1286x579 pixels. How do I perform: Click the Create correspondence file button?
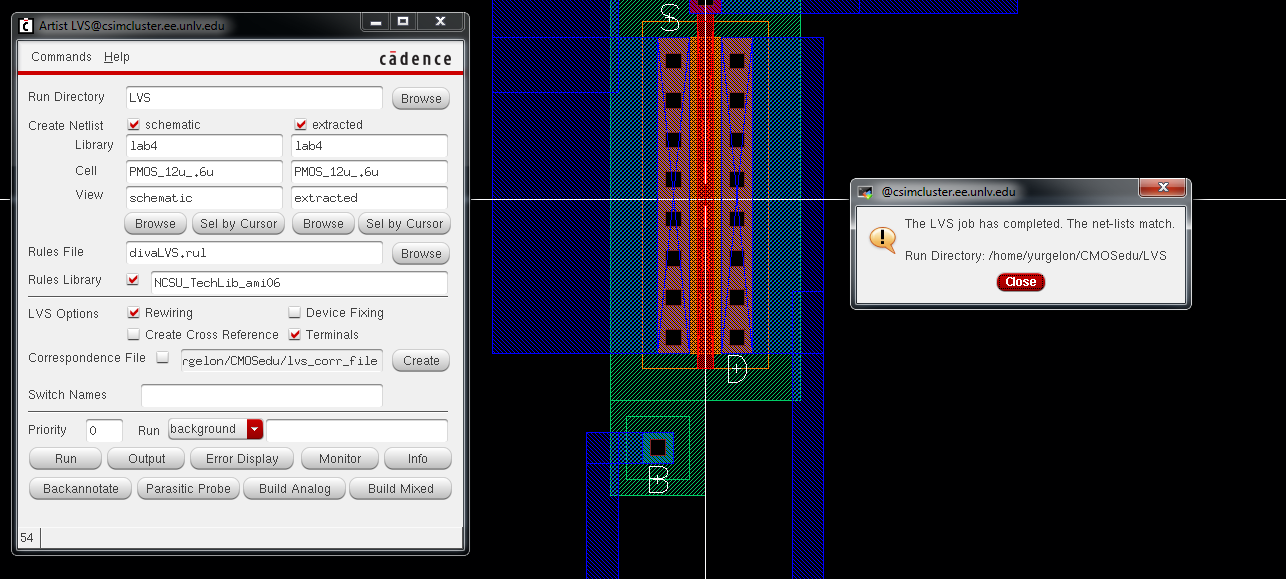pos(421,361)
